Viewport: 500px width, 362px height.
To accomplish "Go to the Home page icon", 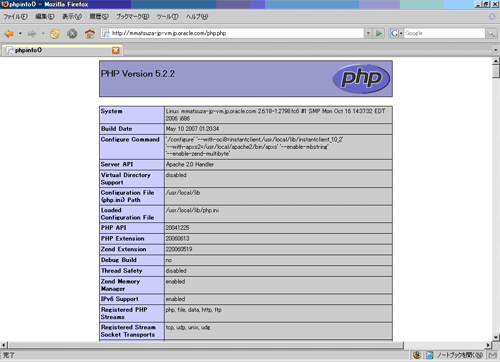I will coord(90,33).
